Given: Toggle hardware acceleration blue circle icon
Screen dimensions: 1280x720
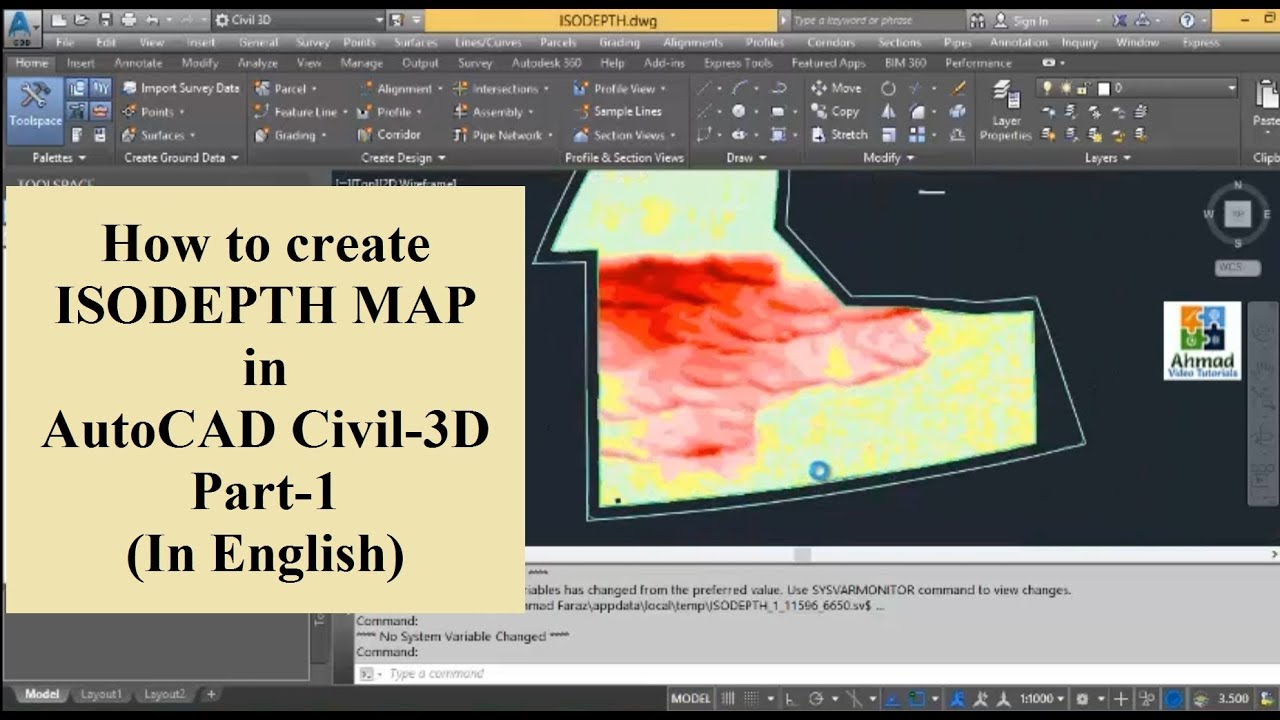Looking at the screenshot, I should tap(1173, 698).
